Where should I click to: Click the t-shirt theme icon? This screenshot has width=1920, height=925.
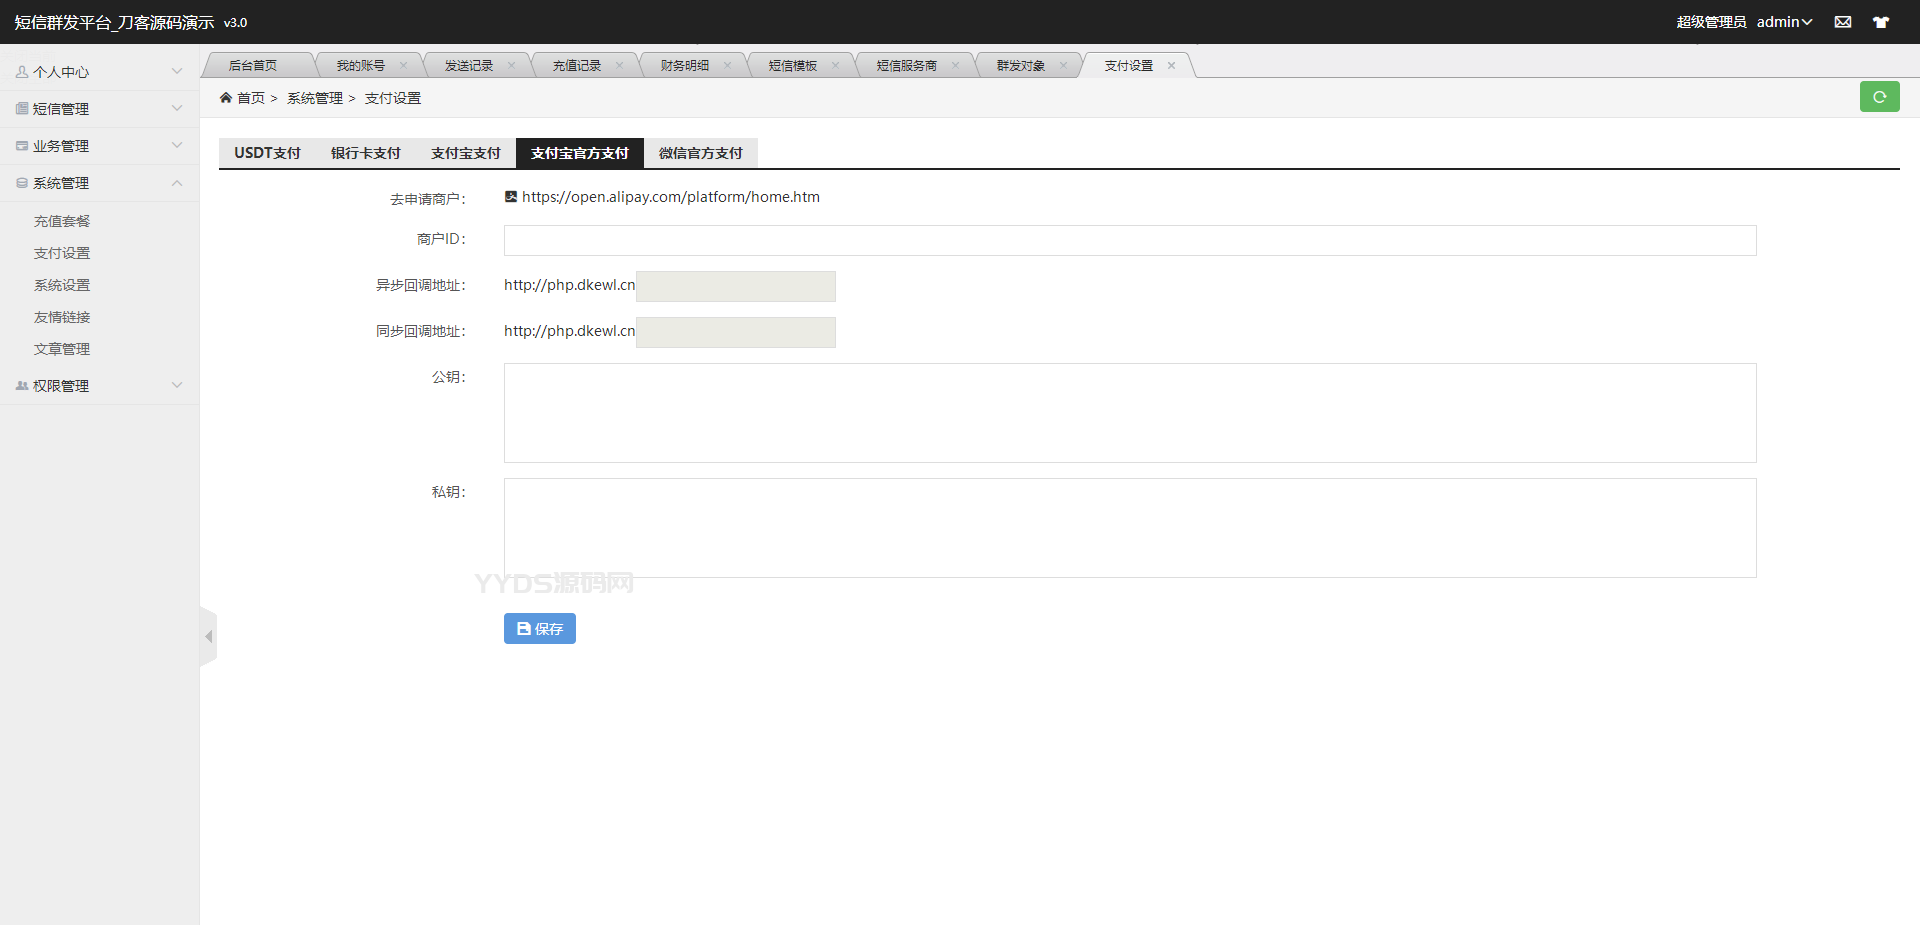pyautogui.click(x=1880, y=22)
